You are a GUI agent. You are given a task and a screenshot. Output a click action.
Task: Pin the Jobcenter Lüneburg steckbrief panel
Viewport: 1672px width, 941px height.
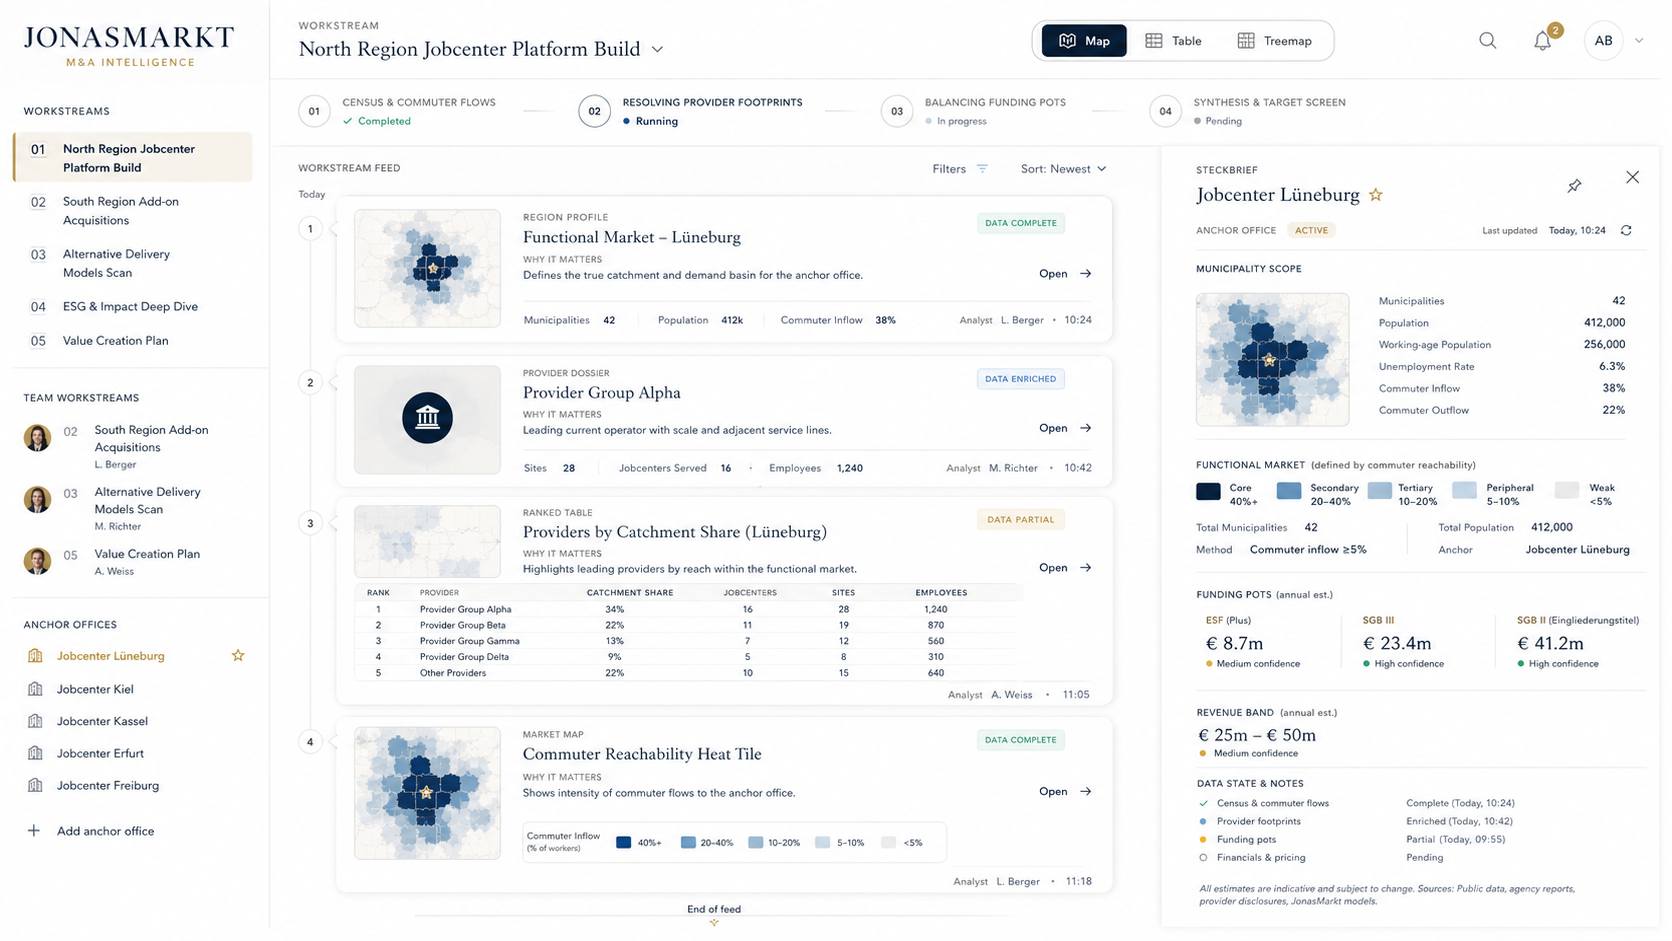(1574, 186)
